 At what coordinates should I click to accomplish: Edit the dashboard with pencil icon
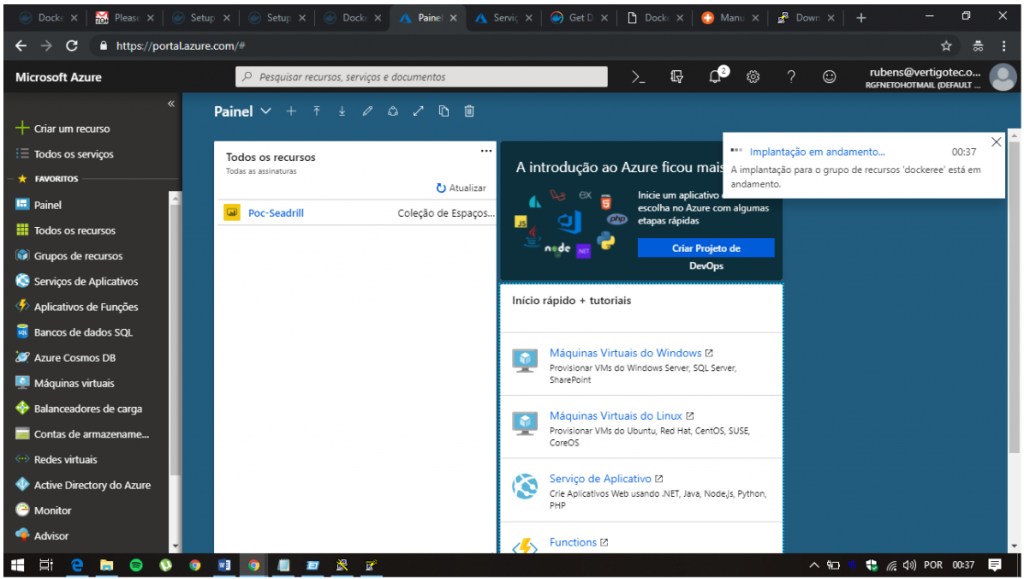pyautogui.click(x=367, y=112)
